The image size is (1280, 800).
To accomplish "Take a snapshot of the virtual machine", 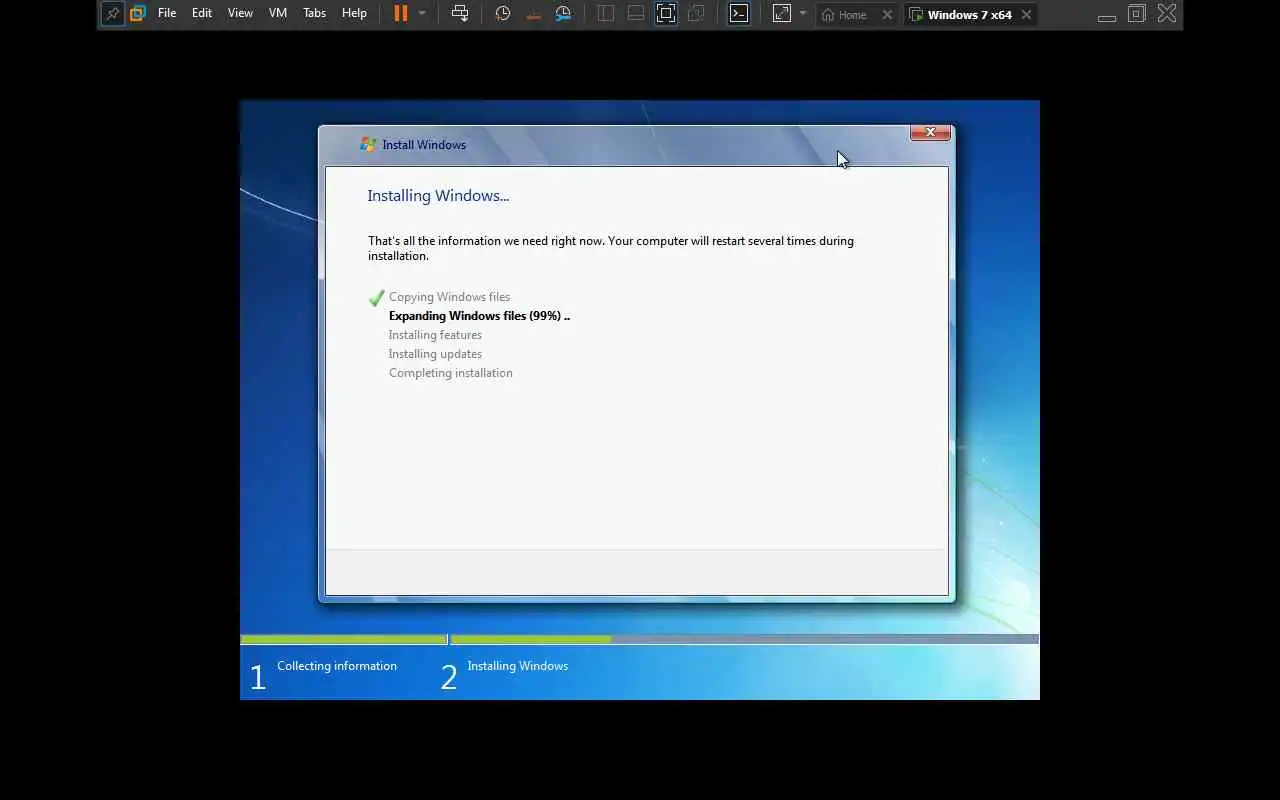I will tap(503, 14).
